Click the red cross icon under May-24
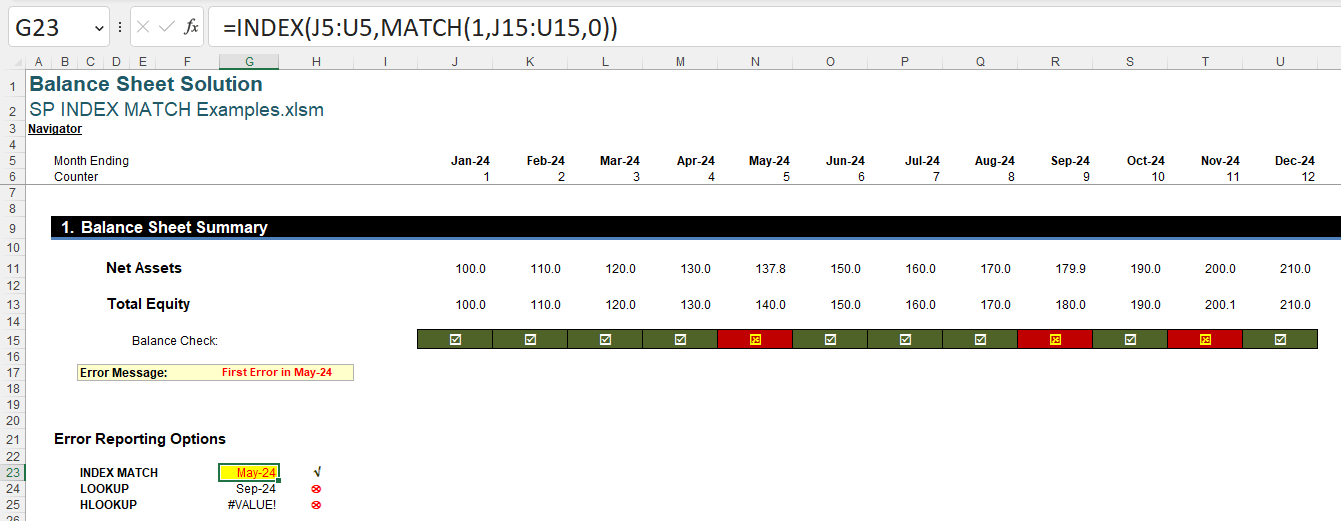The height and width of the screenshot is (521, 1341). coord(755,340)
